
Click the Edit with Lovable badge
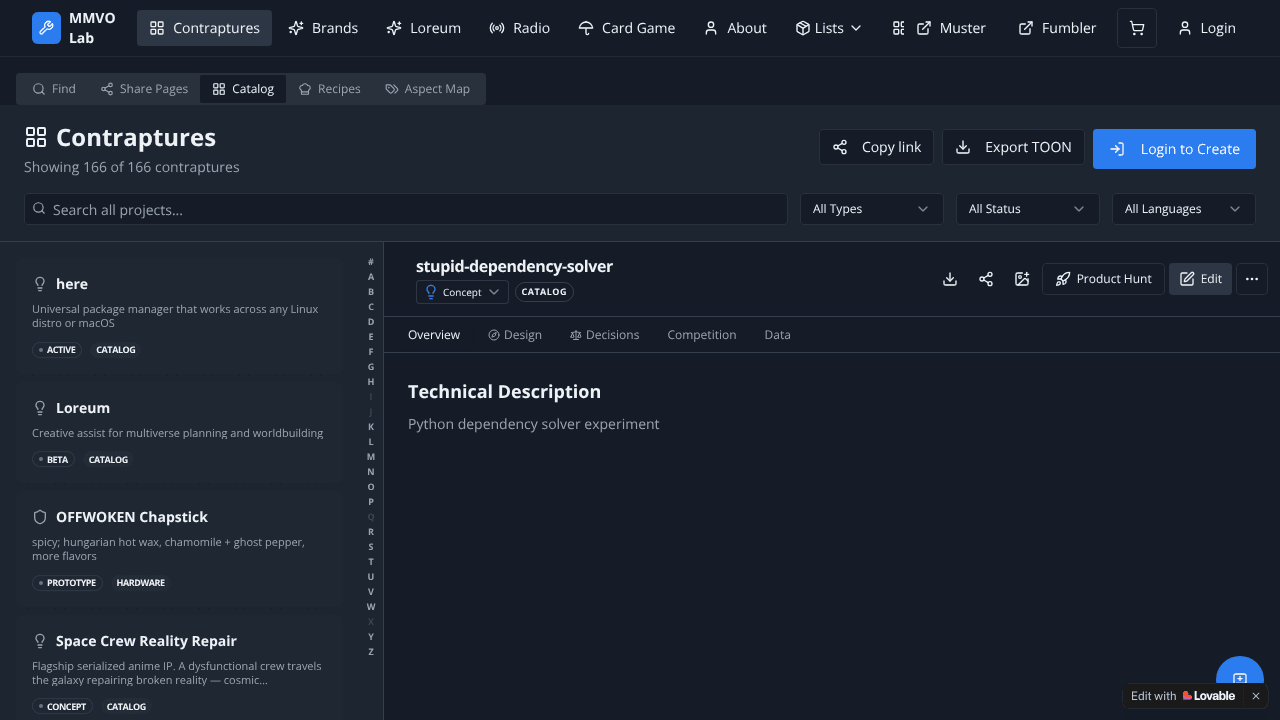pos(1184,696)
